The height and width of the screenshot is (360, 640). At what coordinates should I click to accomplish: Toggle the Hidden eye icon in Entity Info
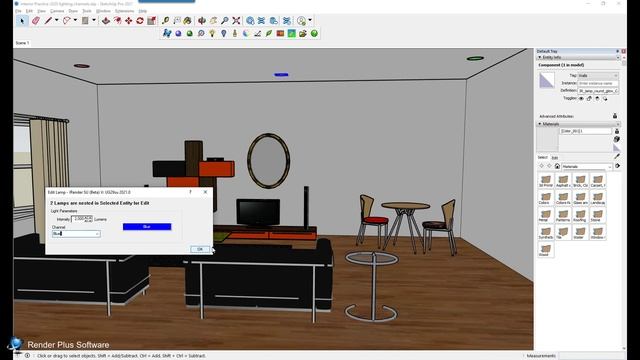pyautogui.click(x=581, y=98)
